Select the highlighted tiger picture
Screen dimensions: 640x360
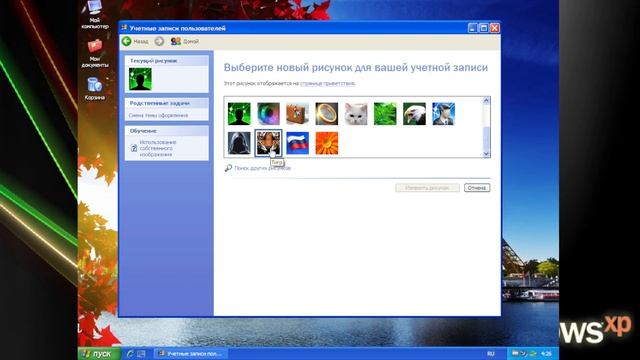pyautogui.click(x=268, y=143)
